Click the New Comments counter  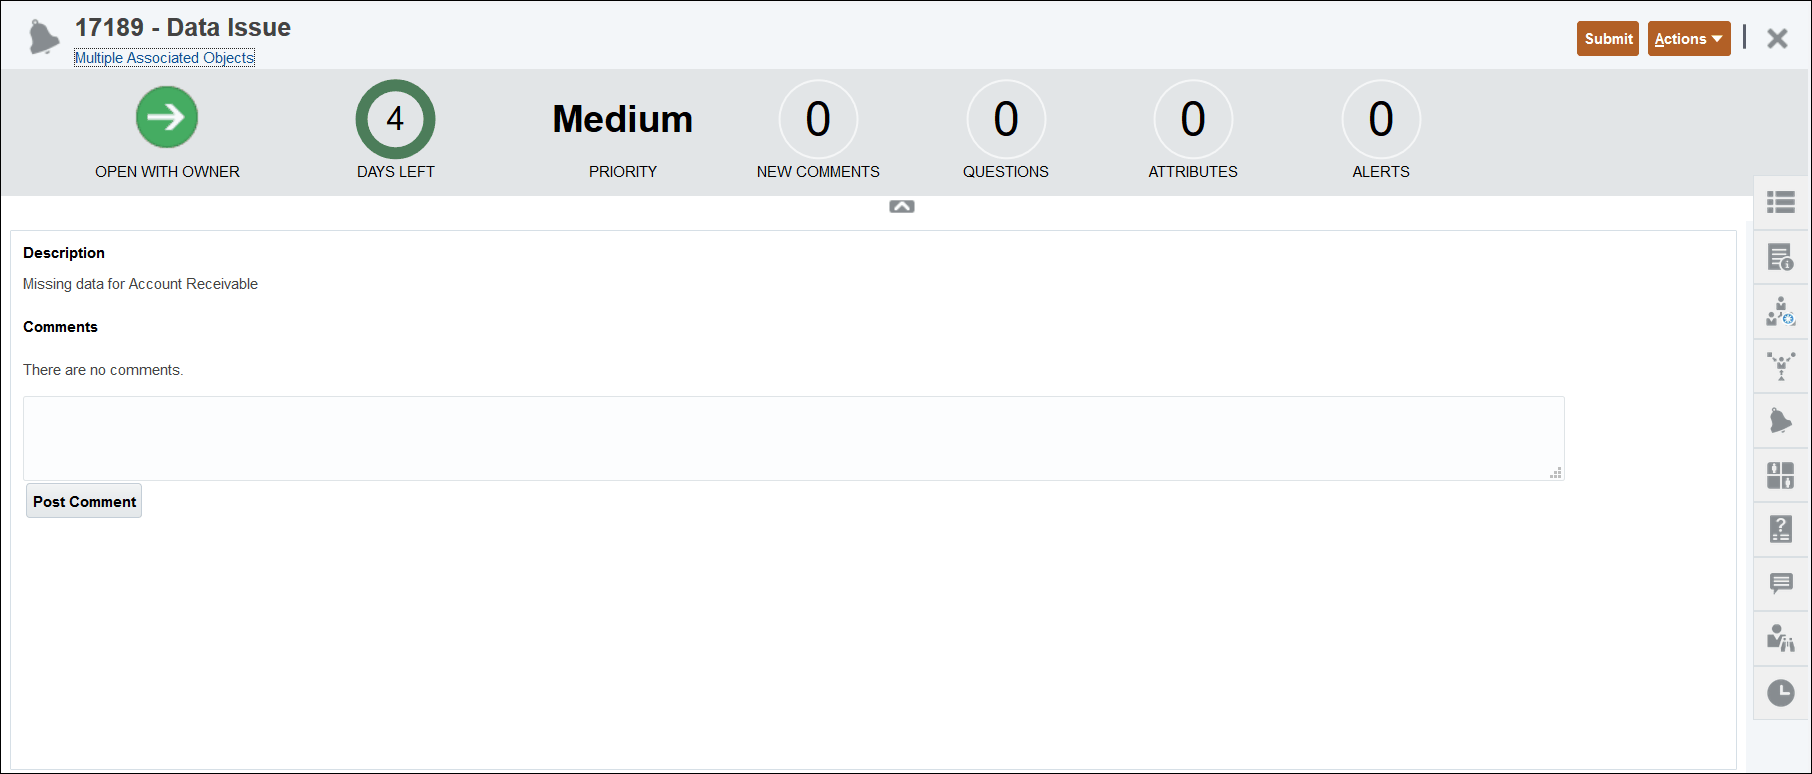[x=818, y=119]
